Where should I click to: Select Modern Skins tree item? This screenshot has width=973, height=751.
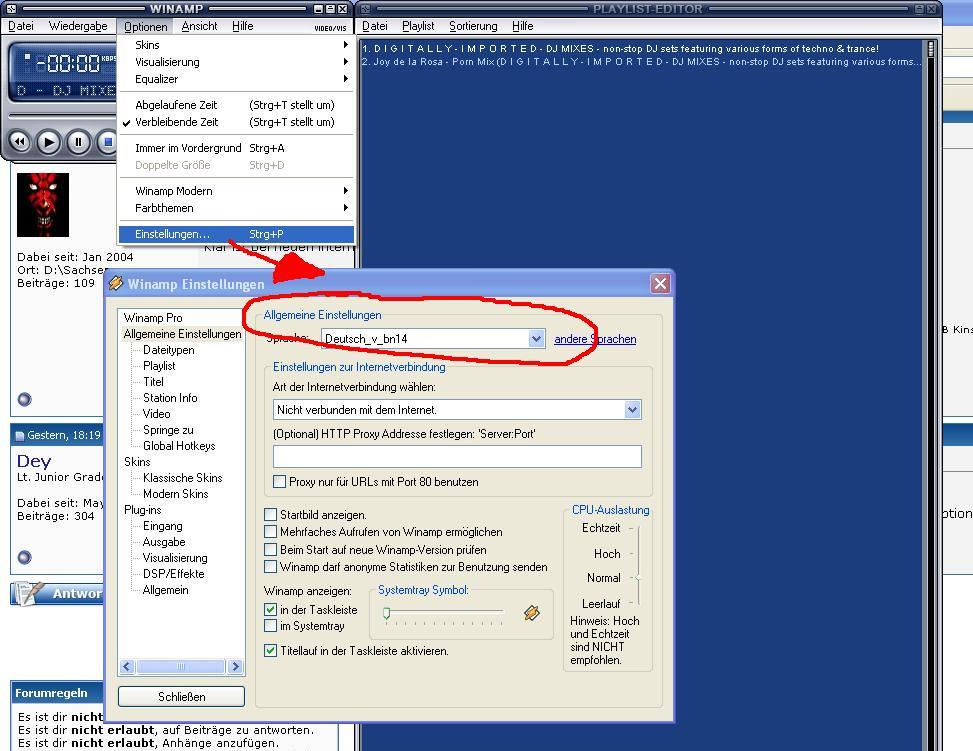point(176,494)
